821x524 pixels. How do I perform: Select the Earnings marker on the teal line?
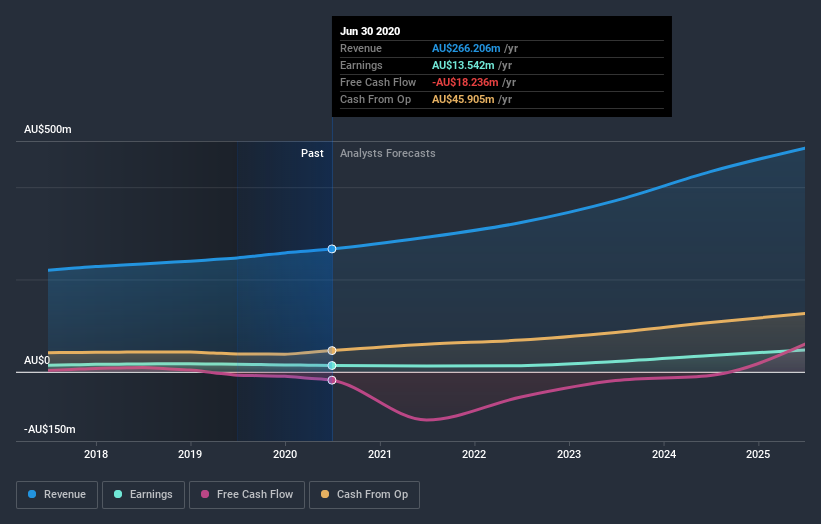point(332,365)
